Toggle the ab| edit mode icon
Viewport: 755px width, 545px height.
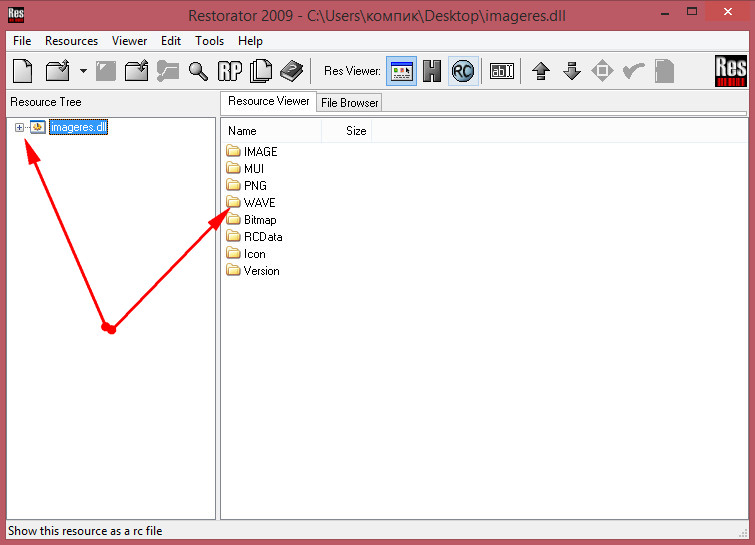coord(502,71)
